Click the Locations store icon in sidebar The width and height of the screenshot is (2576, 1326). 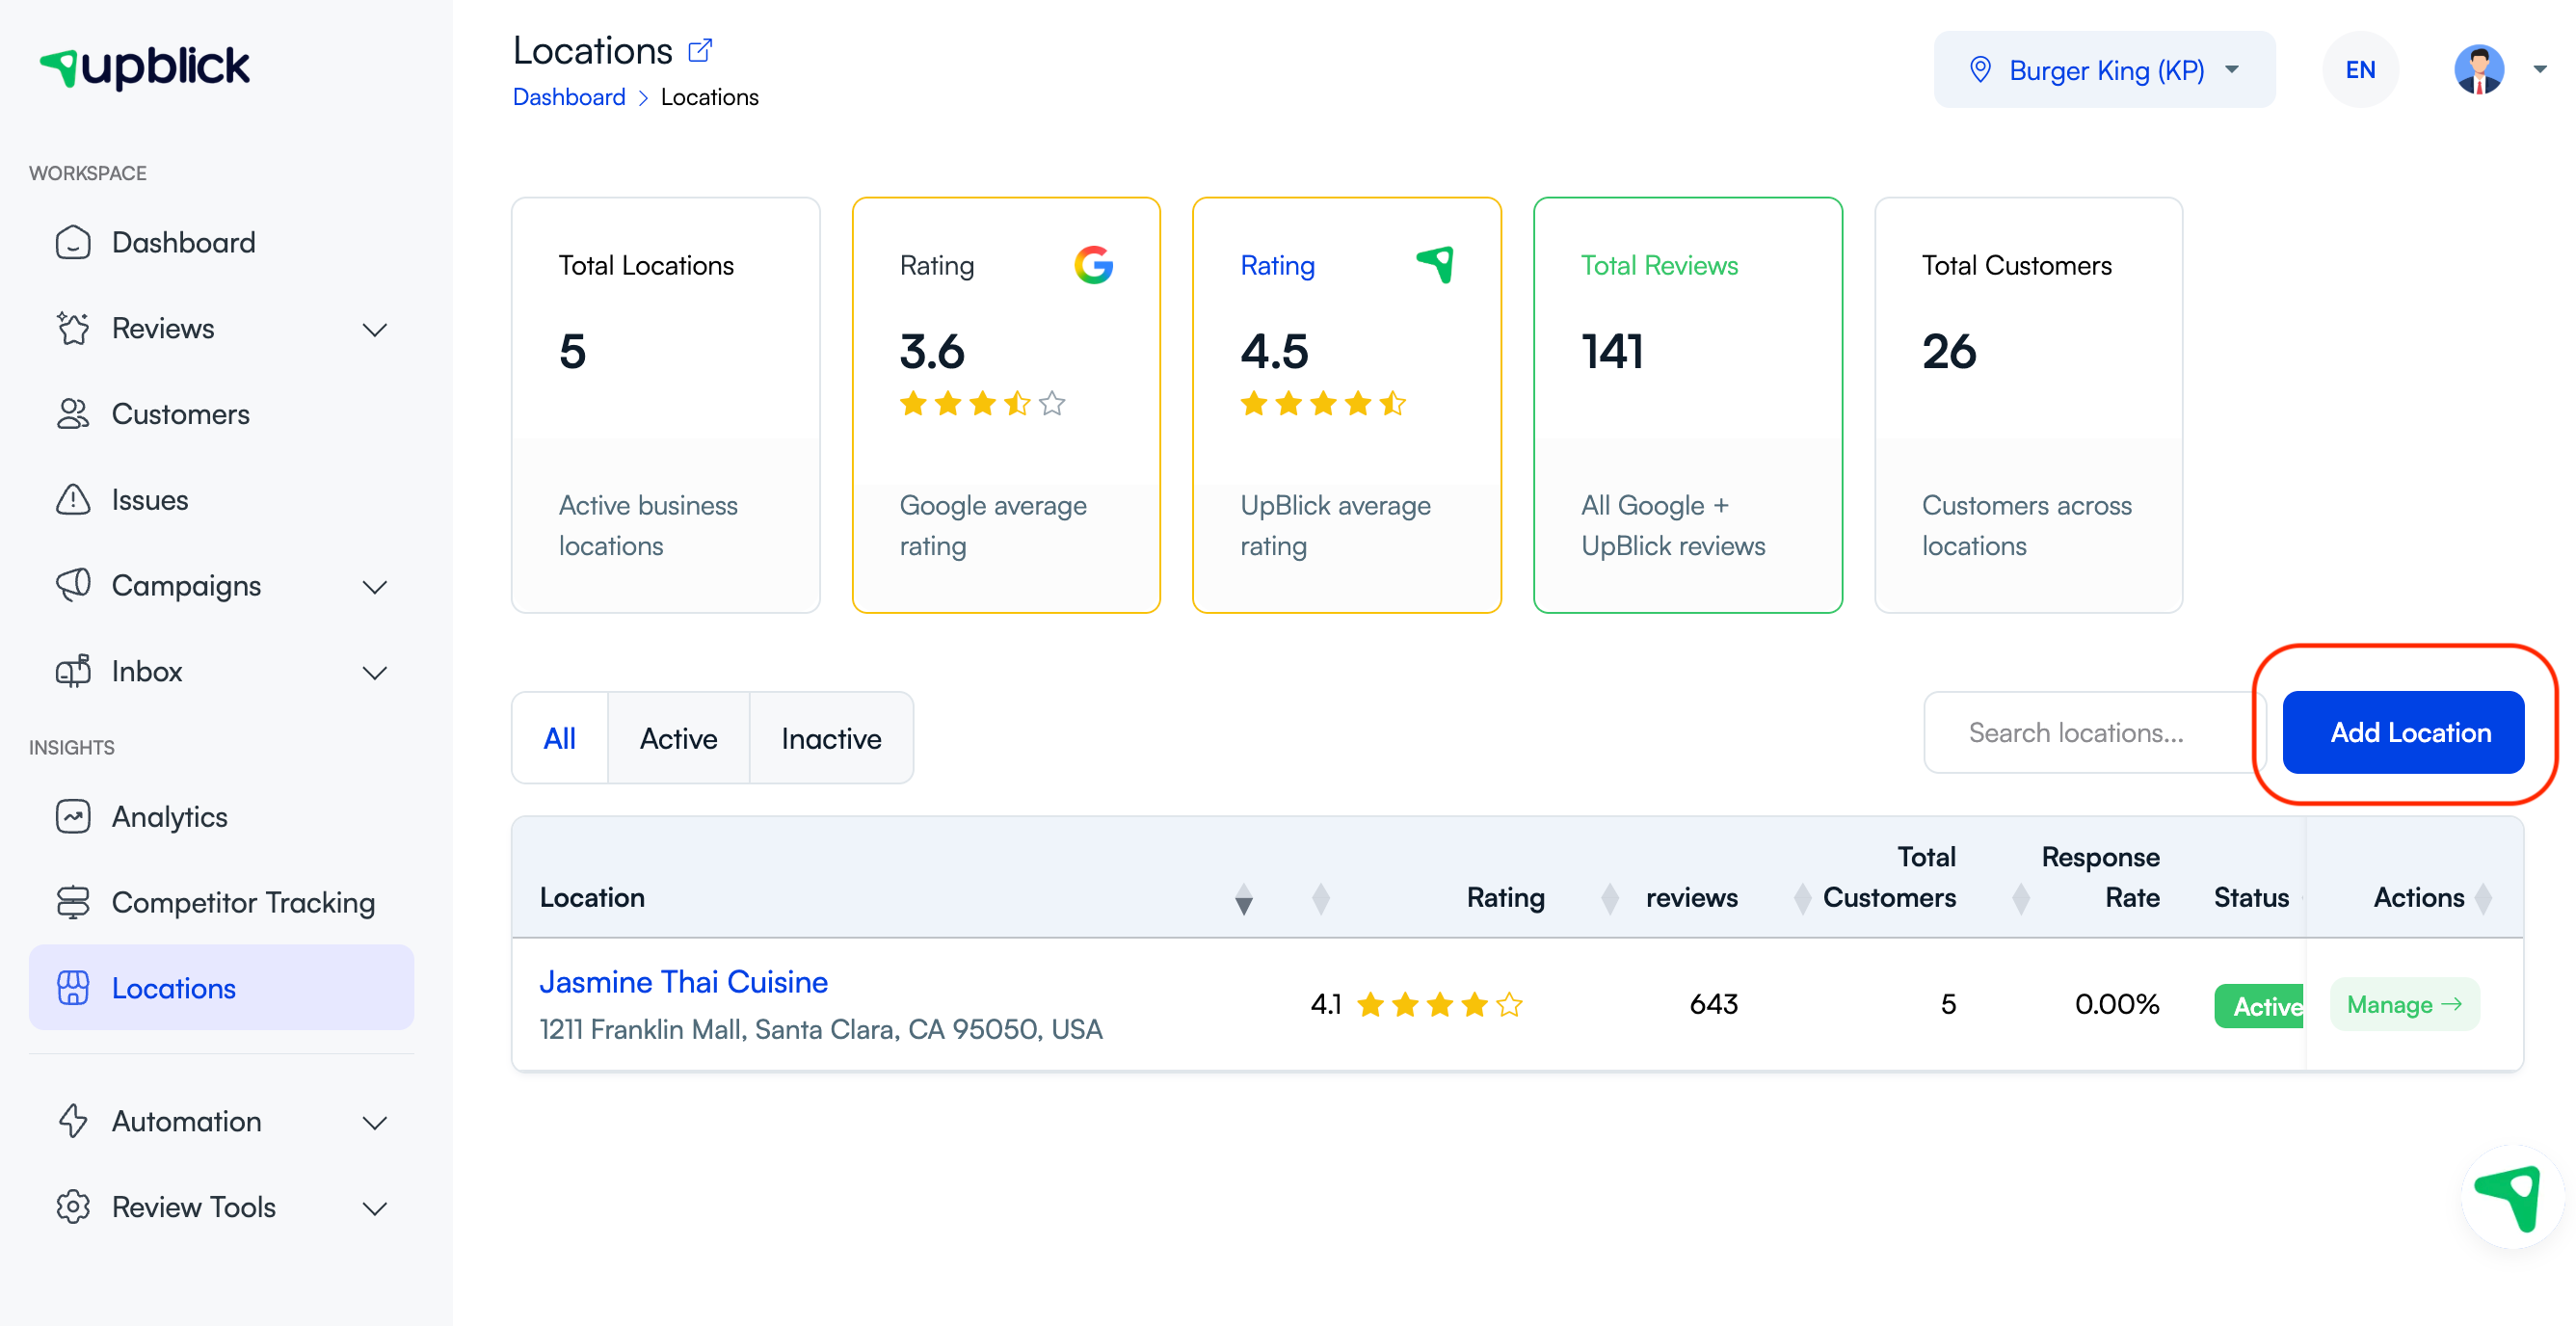tap(73, 988)
